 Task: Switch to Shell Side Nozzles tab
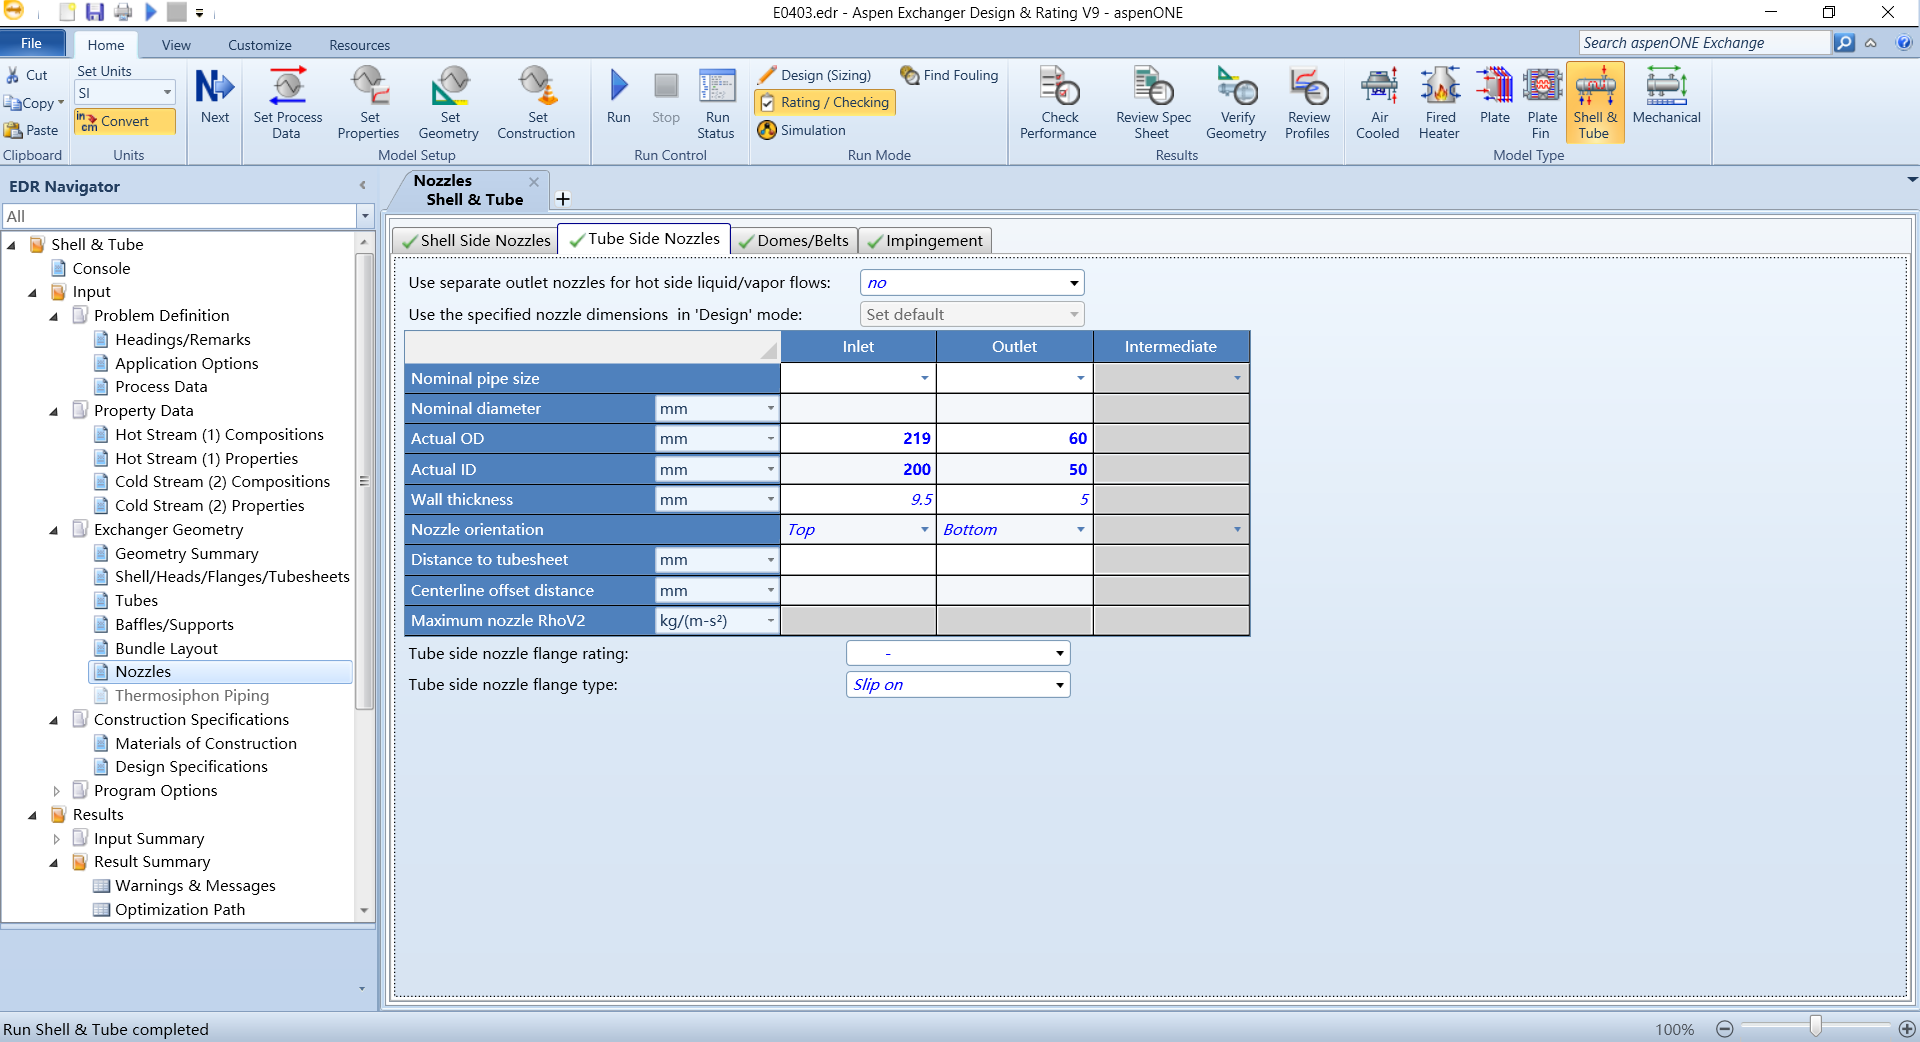point(475,240)
